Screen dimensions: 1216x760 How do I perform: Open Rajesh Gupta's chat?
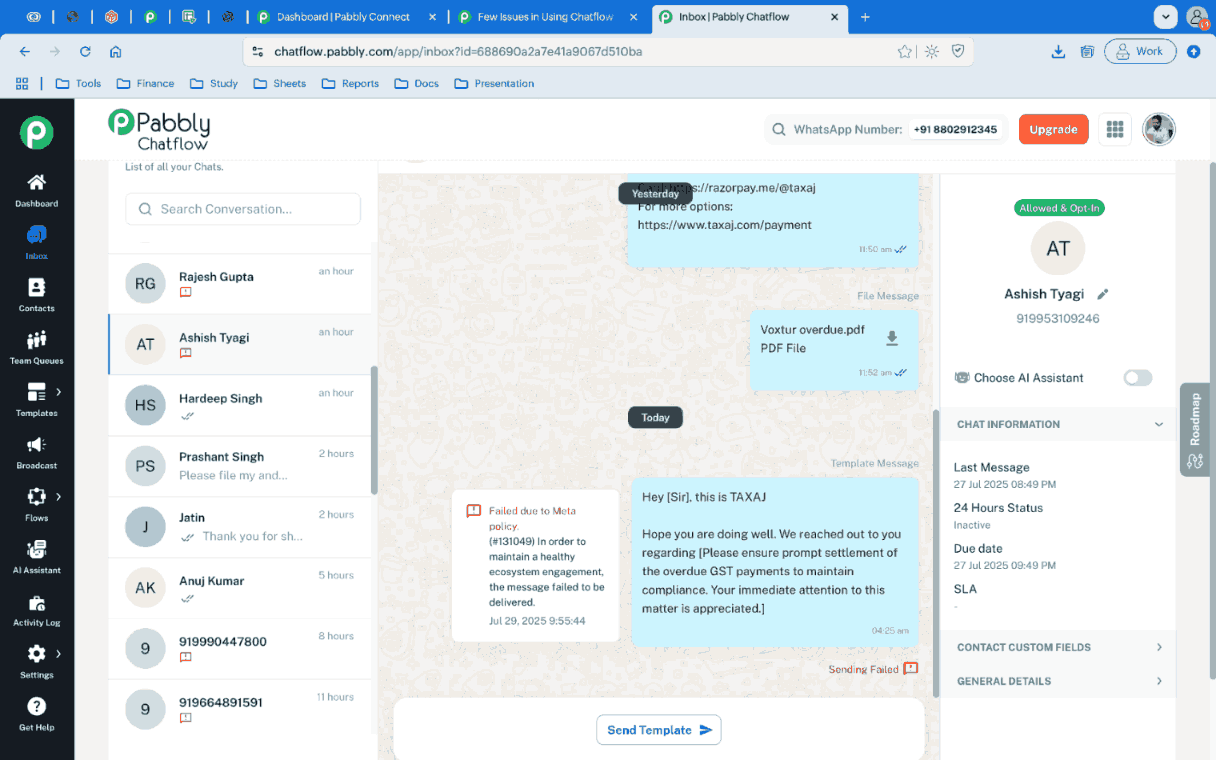(240, 284)
